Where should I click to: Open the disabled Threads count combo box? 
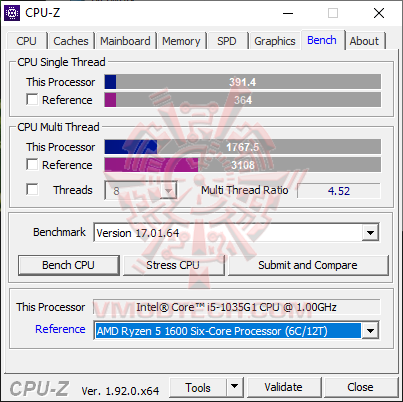[x=141, y=191]
